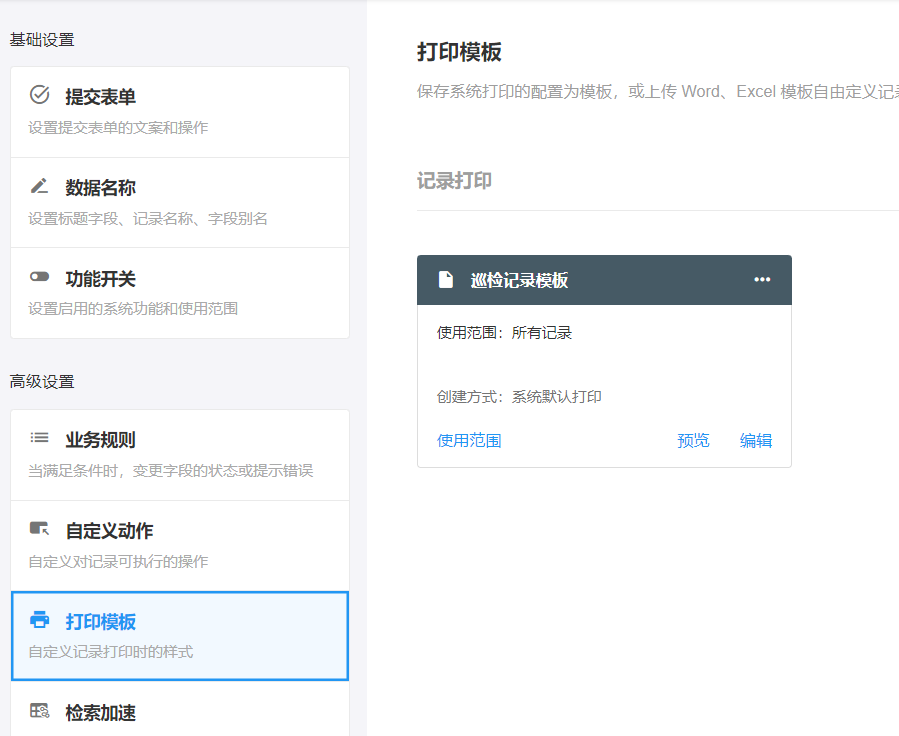Viewport: 899px width, 736px height.
Task: Click the printer icon beside 打印模板
Action: (x=40, y=620)
